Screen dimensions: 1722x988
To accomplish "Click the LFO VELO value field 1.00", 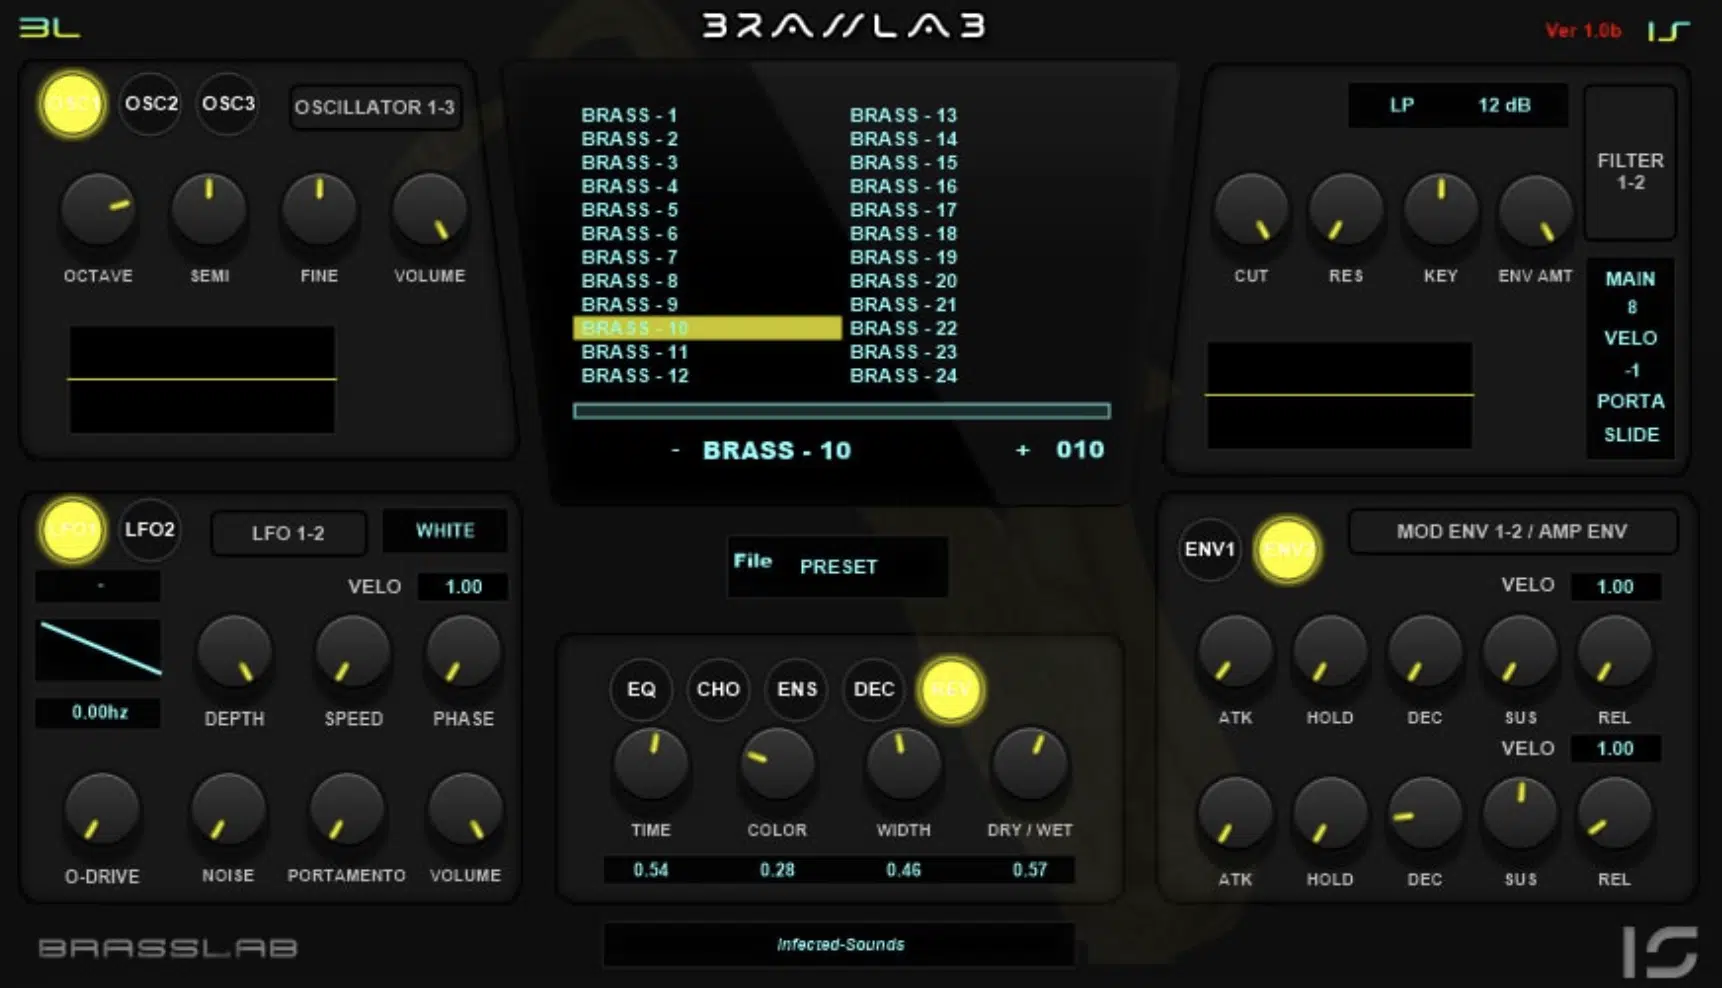I will coord(463,587).
